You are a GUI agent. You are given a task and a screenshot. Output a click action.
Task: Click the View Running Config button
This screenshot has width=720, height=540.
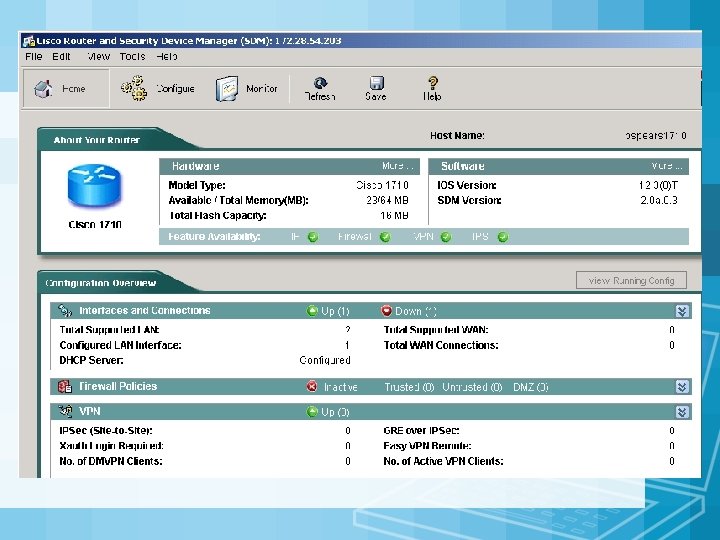coord(631,281)
